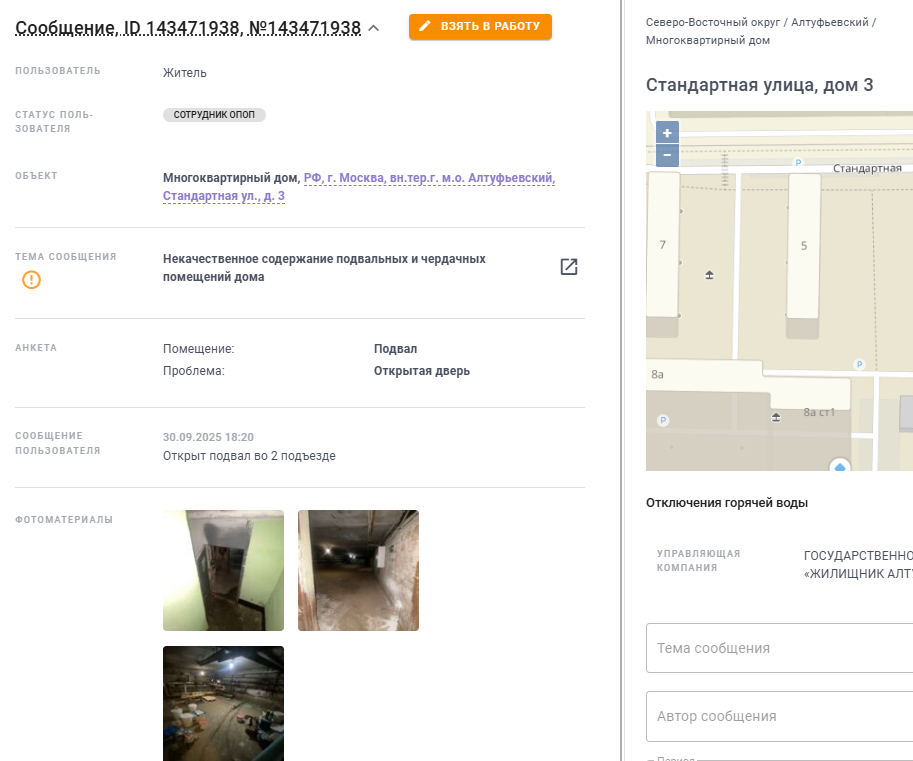Open the green-walled basement doorway photo

[x=224, y=571]
